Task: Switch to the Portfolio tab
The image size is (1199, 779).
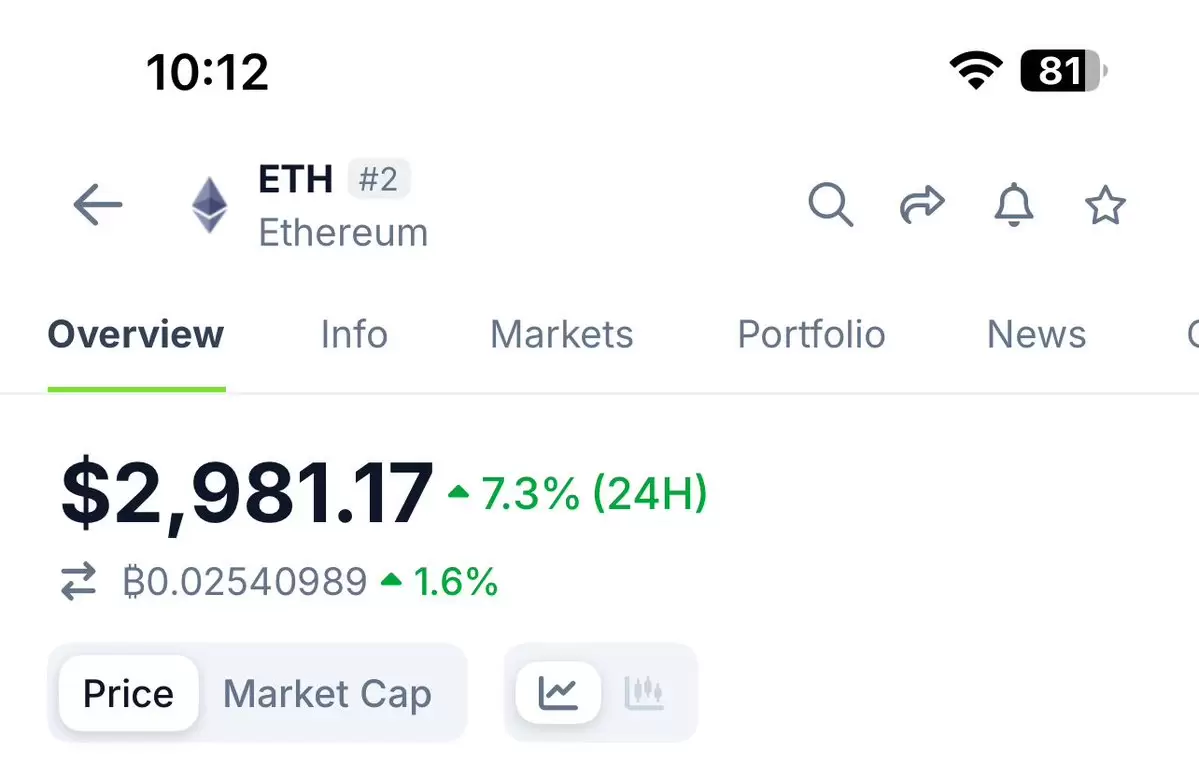Action: pyautogui.click(x=811, y=334)
